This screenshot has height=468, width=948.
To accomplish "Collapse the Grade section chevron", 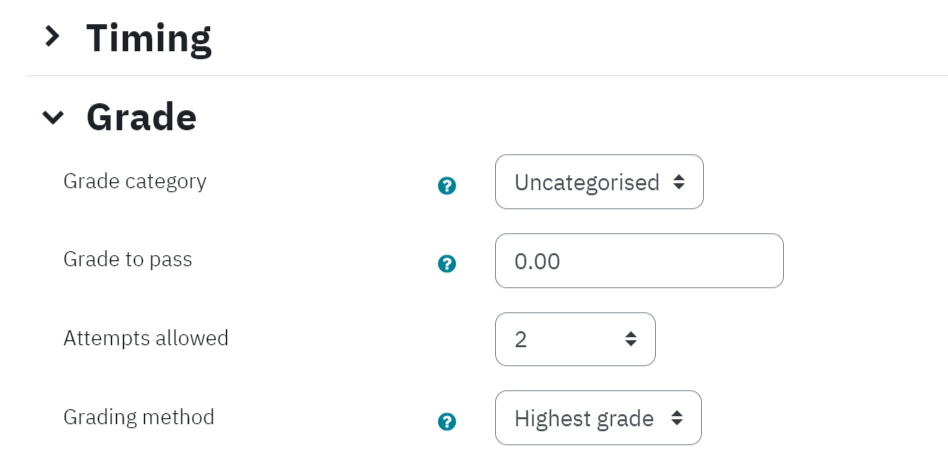I will pos(53,117).
